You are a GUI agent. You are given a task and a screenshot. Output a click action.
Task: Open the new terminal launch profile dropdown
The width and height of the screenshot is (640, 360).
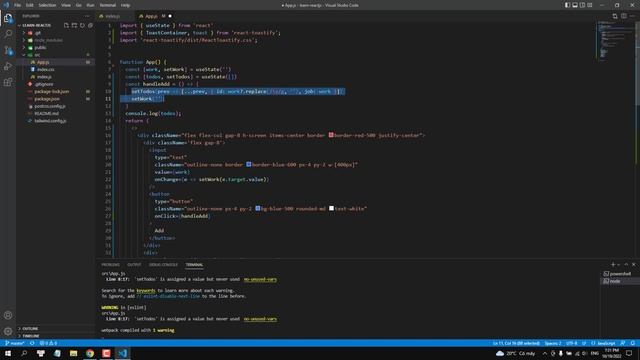[x=619, y=264]
